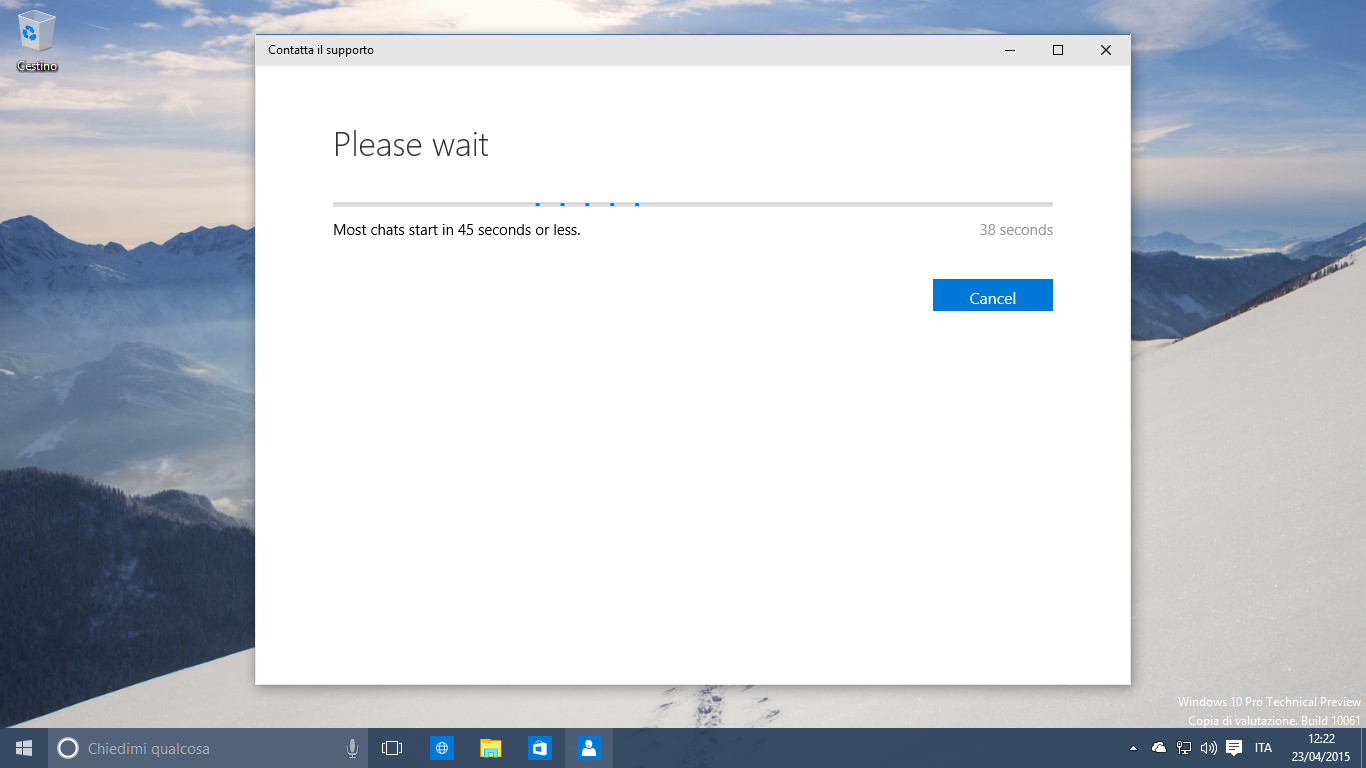Click the '38 seconds' countdown text
The width and height of the screenshot is (1366, 768).
coord(1016,230)
